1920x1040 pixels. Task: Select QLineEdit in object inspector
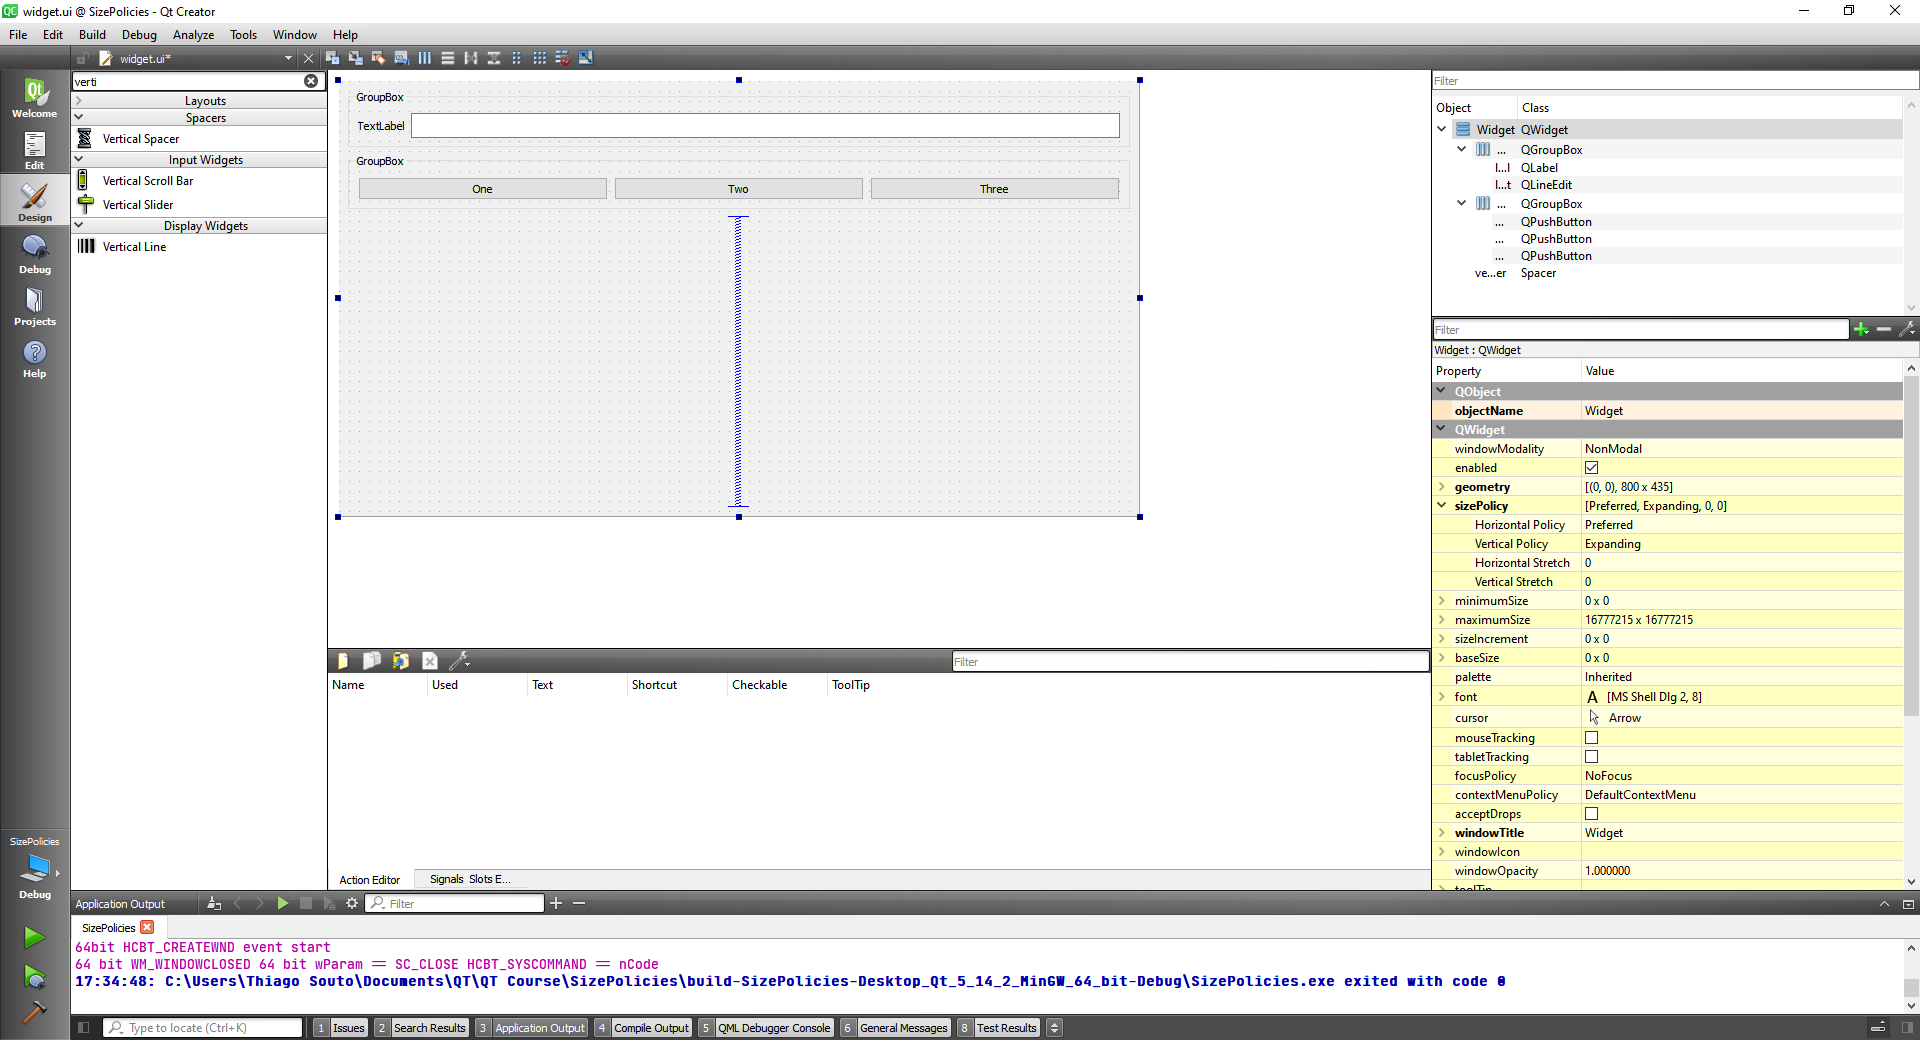1546,185
